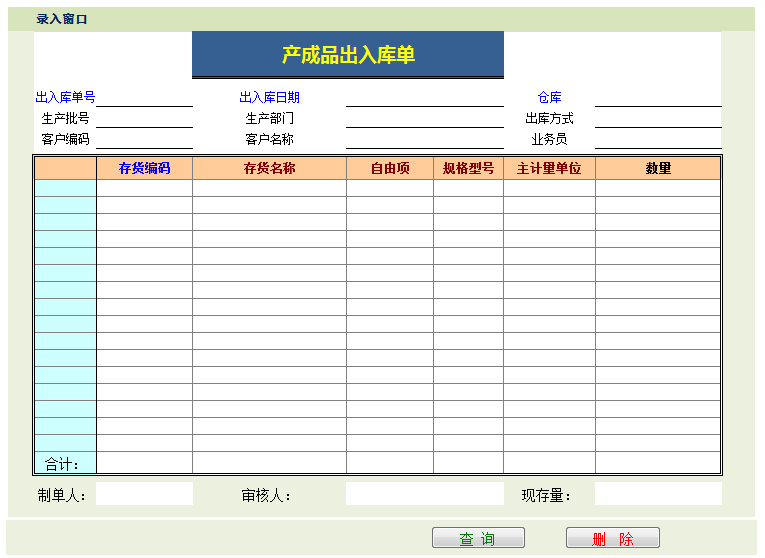Screen dimensions: 765x558
Task: Click the 业务员 label
Action: click(x=549, y=139)
